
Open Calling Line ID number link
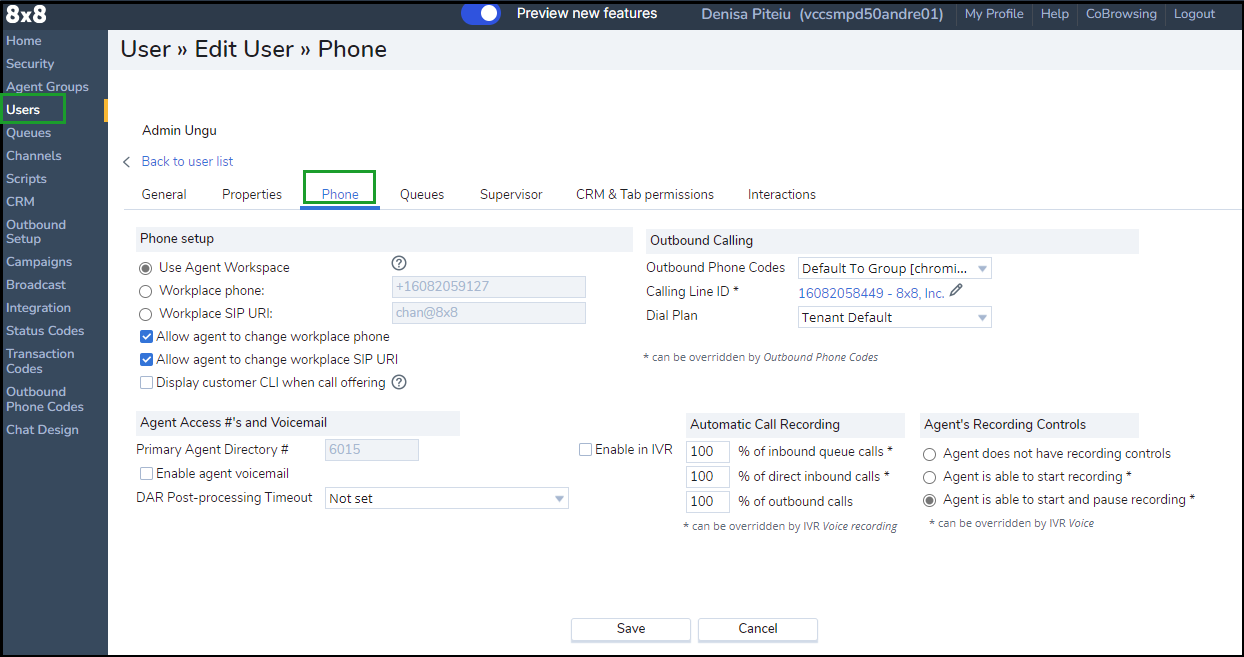pyautogui.click(x=871, y=293)
